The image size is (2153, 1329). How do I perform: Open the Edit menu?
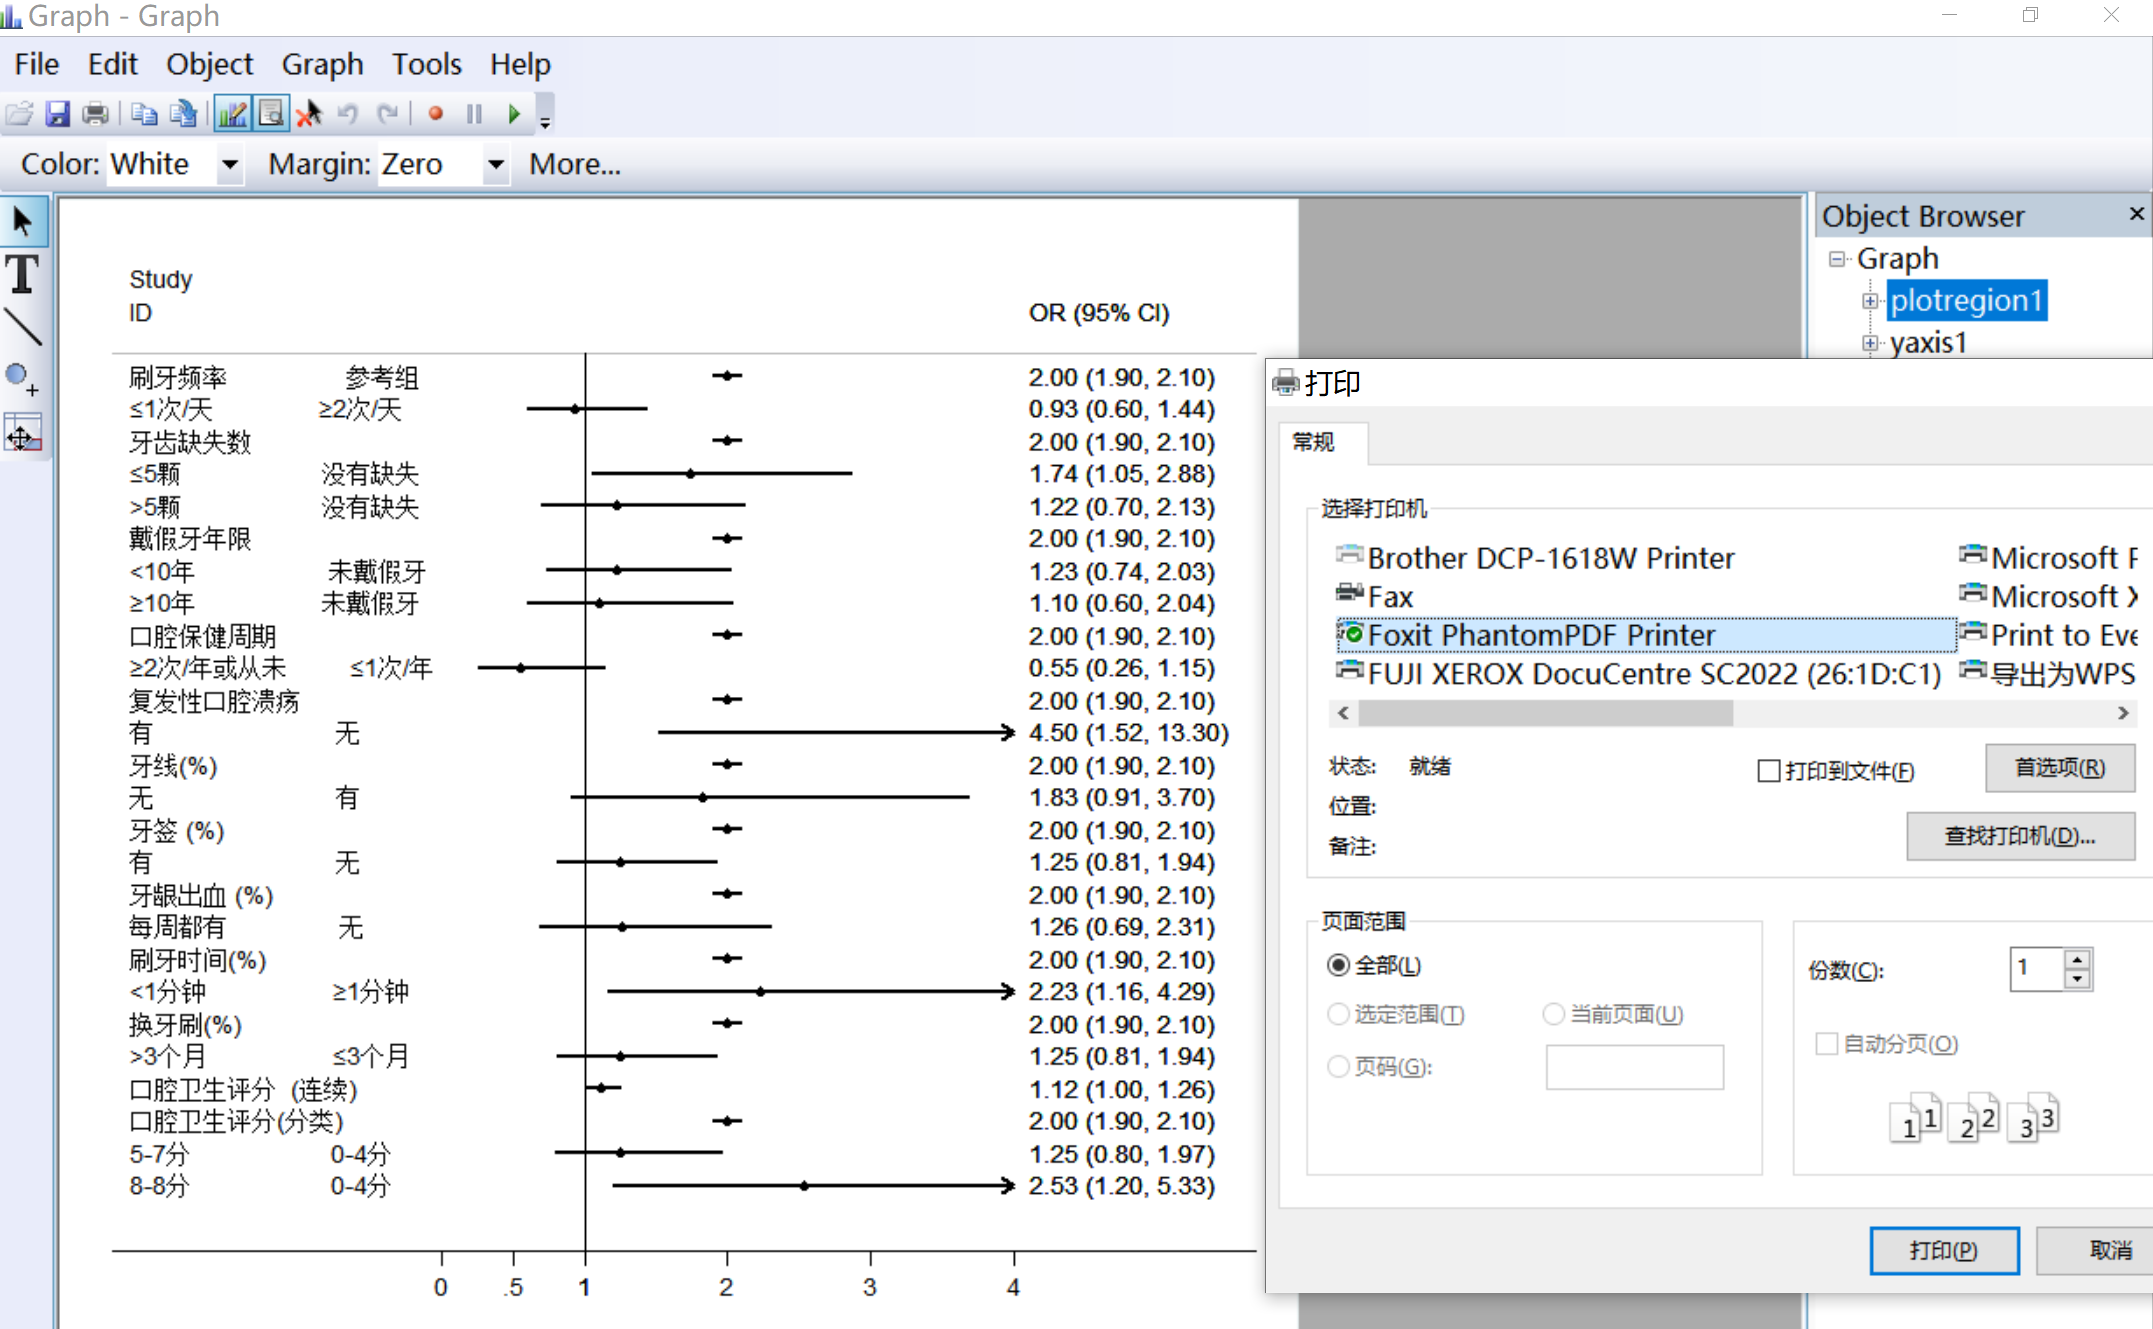pyautogui.click(x=112, y=65)
